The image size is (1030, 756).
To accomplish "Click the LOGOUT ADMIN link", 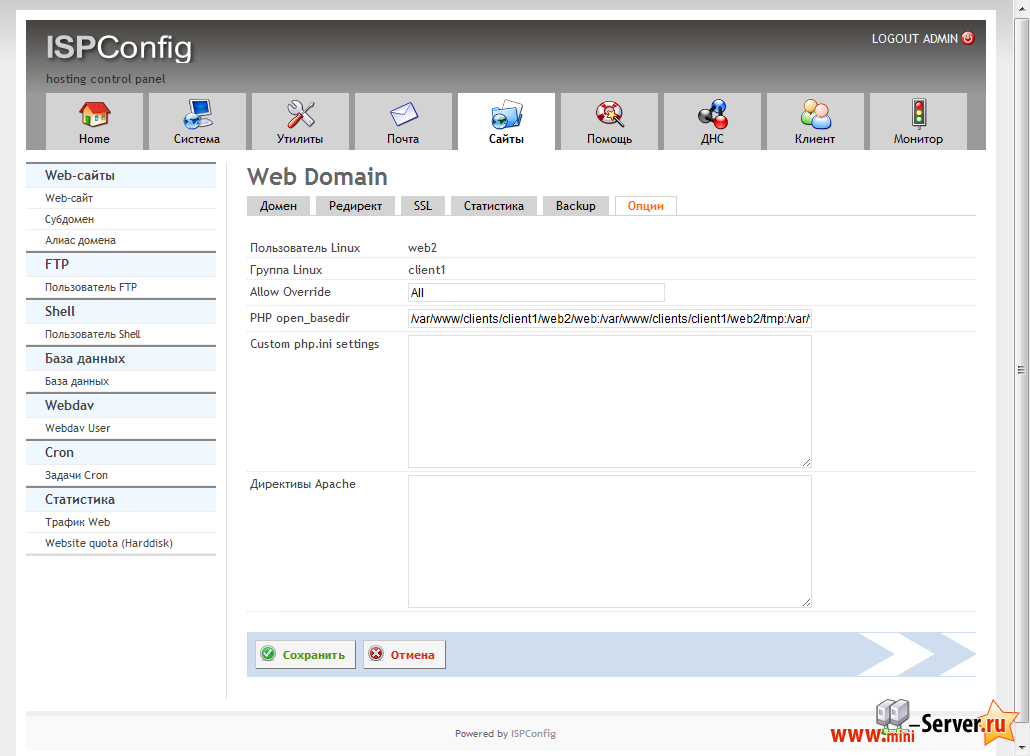I will click(x=914, y=39).
